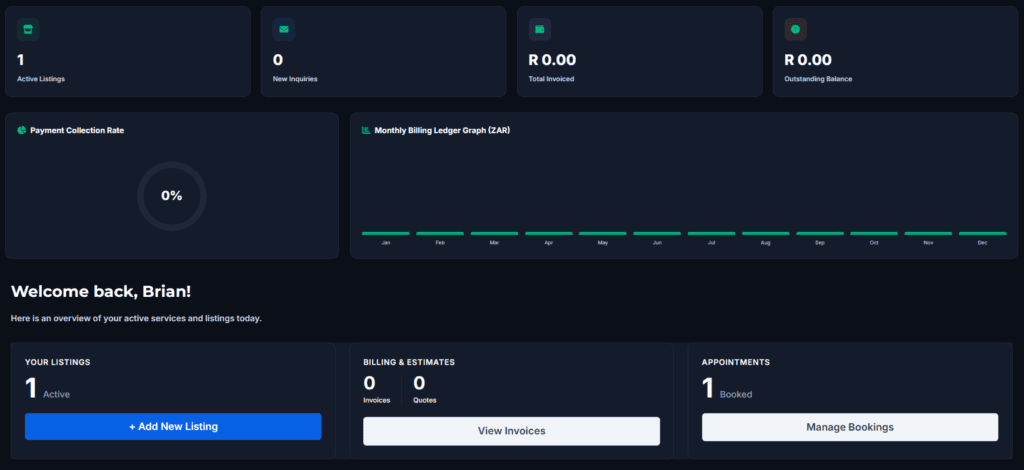Viewport: 1024px width, 470px height.
Task: Click the 'Quotes' count label
Action: pos(424,400)
